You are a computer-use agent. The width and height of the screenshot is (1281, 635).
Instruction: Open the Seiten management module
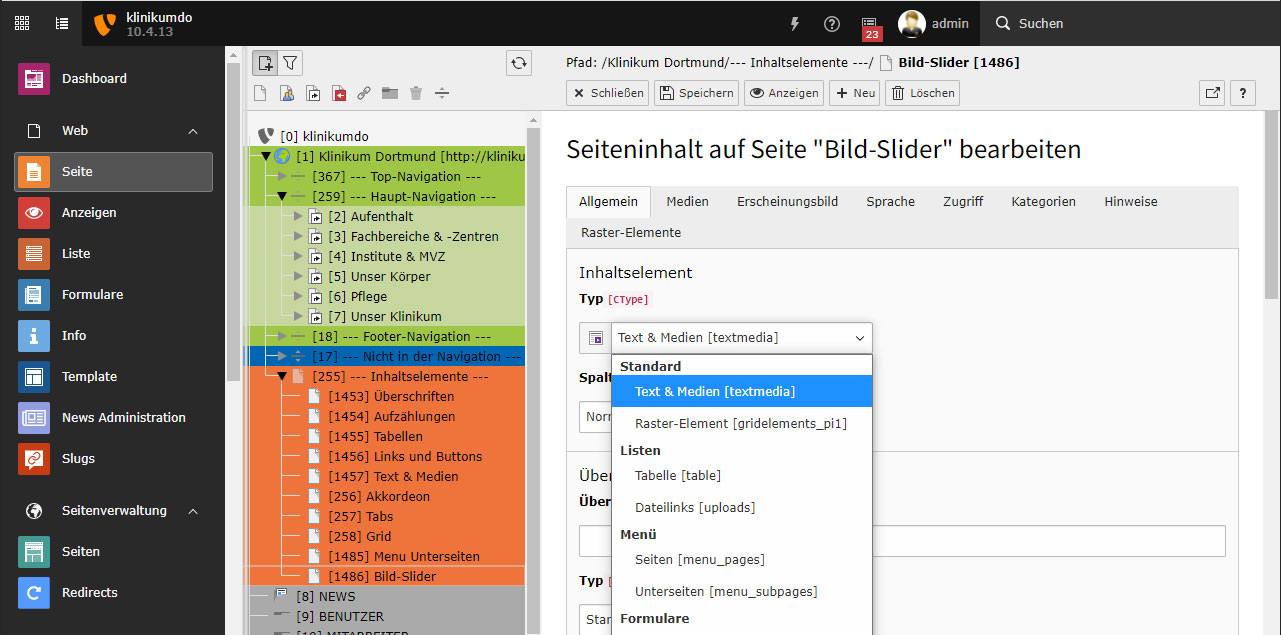pos(113,551)
